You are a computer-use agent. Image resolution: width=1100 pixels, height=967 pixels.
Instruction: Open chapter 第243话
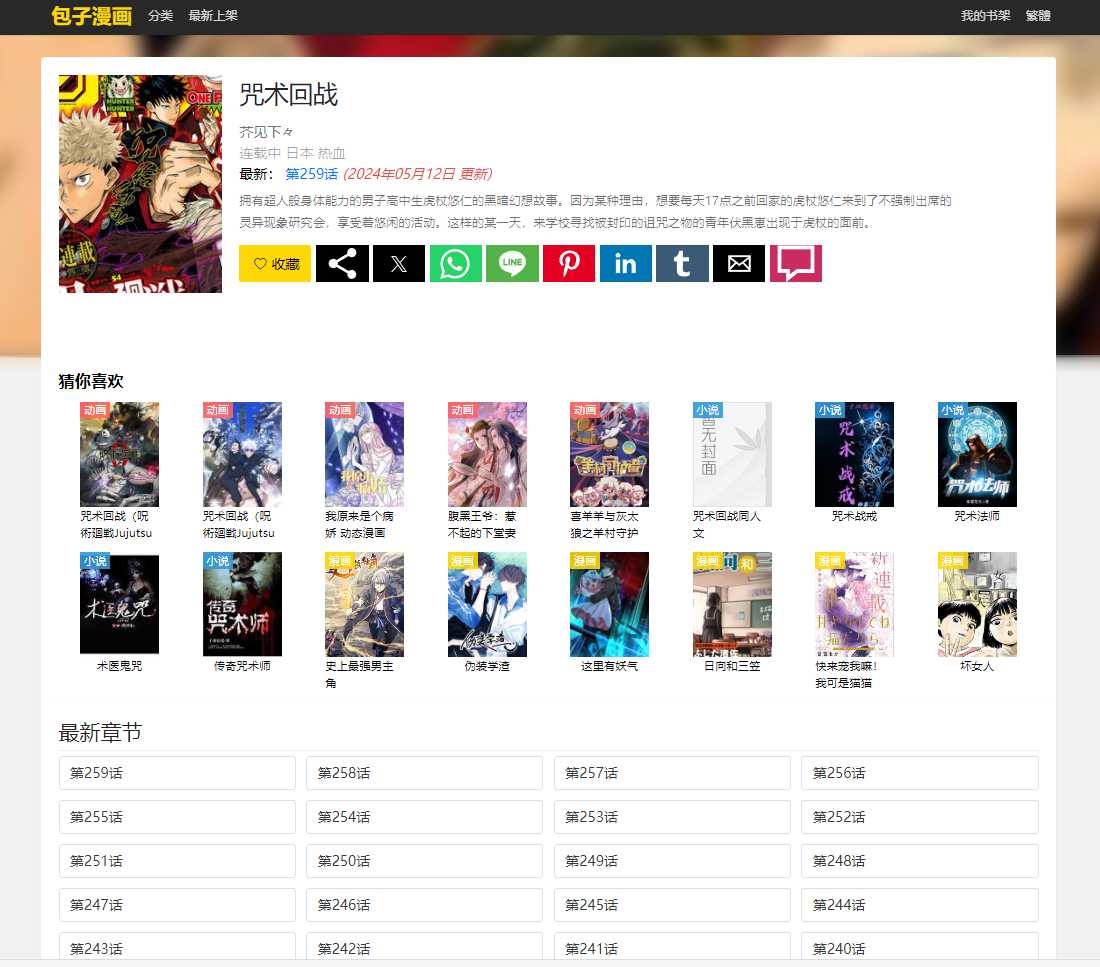[177, 947]
